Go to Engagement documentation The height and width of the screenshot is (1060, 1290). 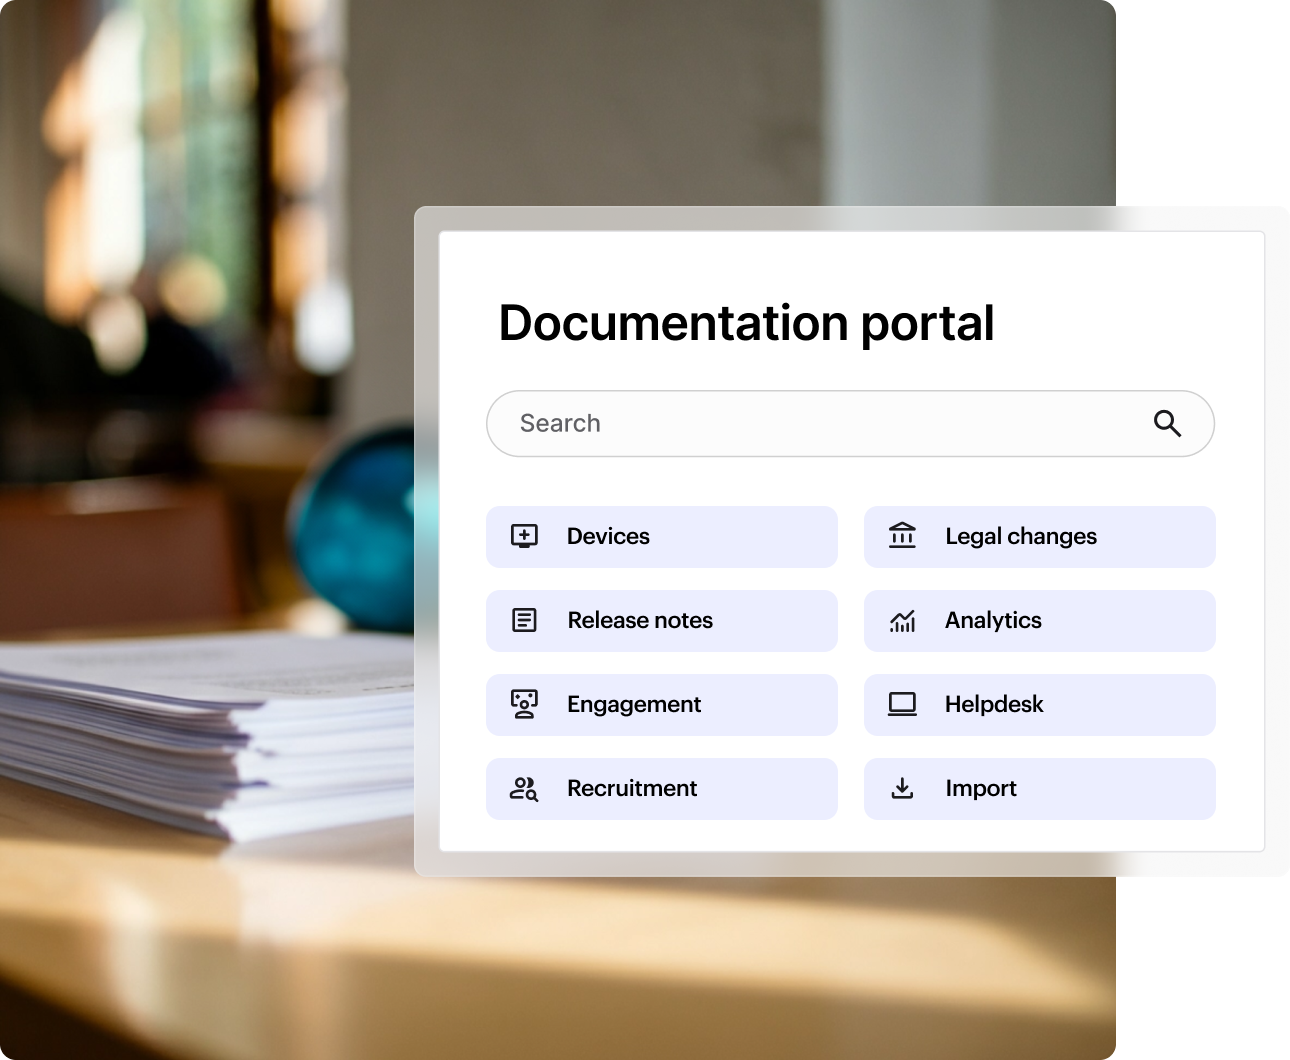634,705
